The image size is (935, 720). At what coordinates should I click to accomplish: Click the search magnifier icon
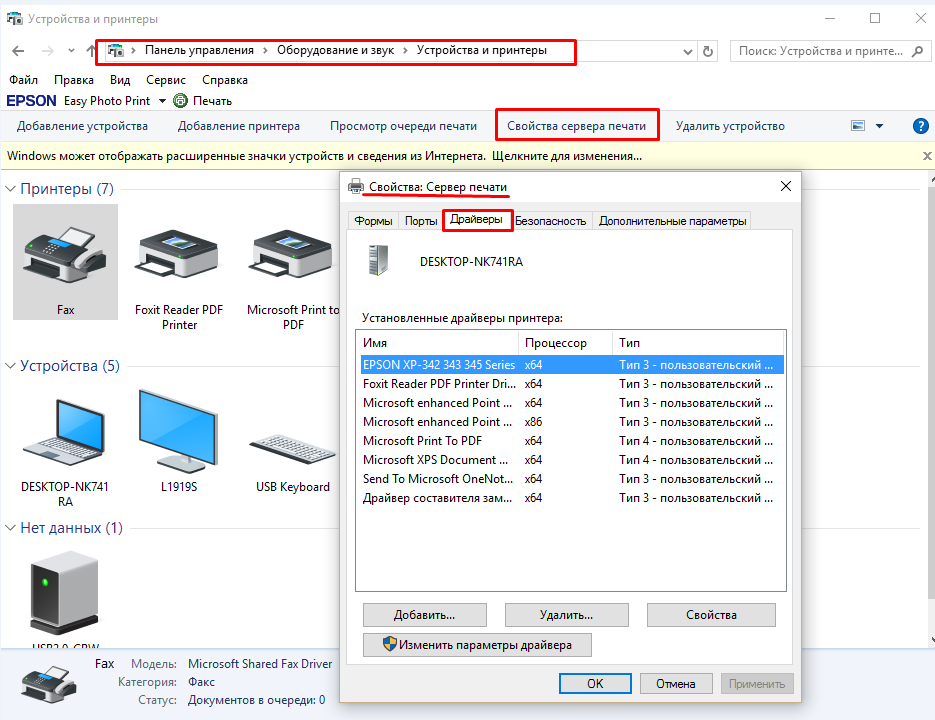click(918, 51)
